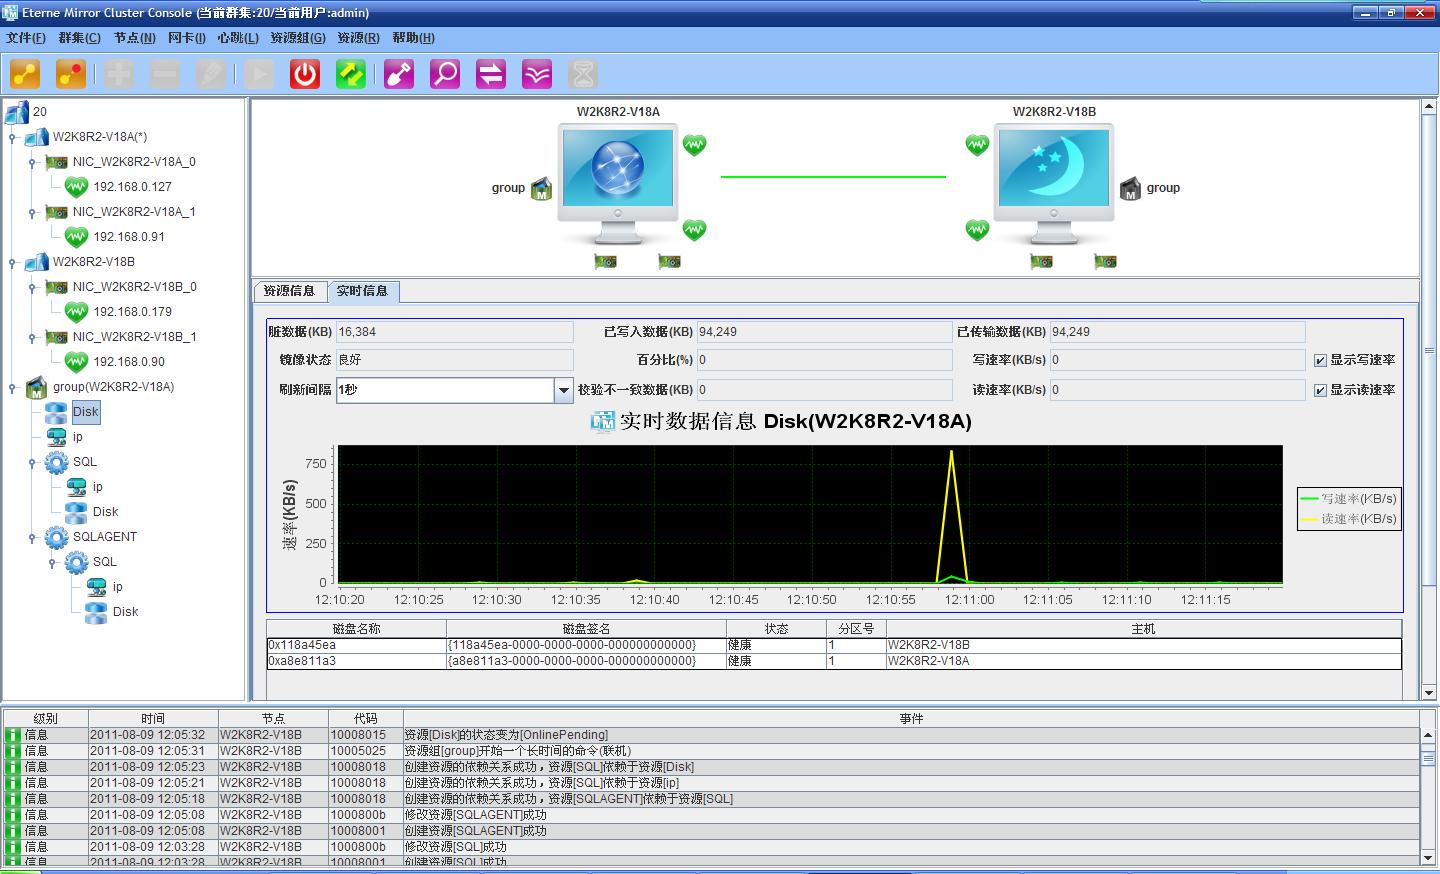The height and width of the screenshot is (874, 1440).
Task: Select IP address 192.168.0.90 in tree
Action: pyautogui.click(x=129, y=362)
